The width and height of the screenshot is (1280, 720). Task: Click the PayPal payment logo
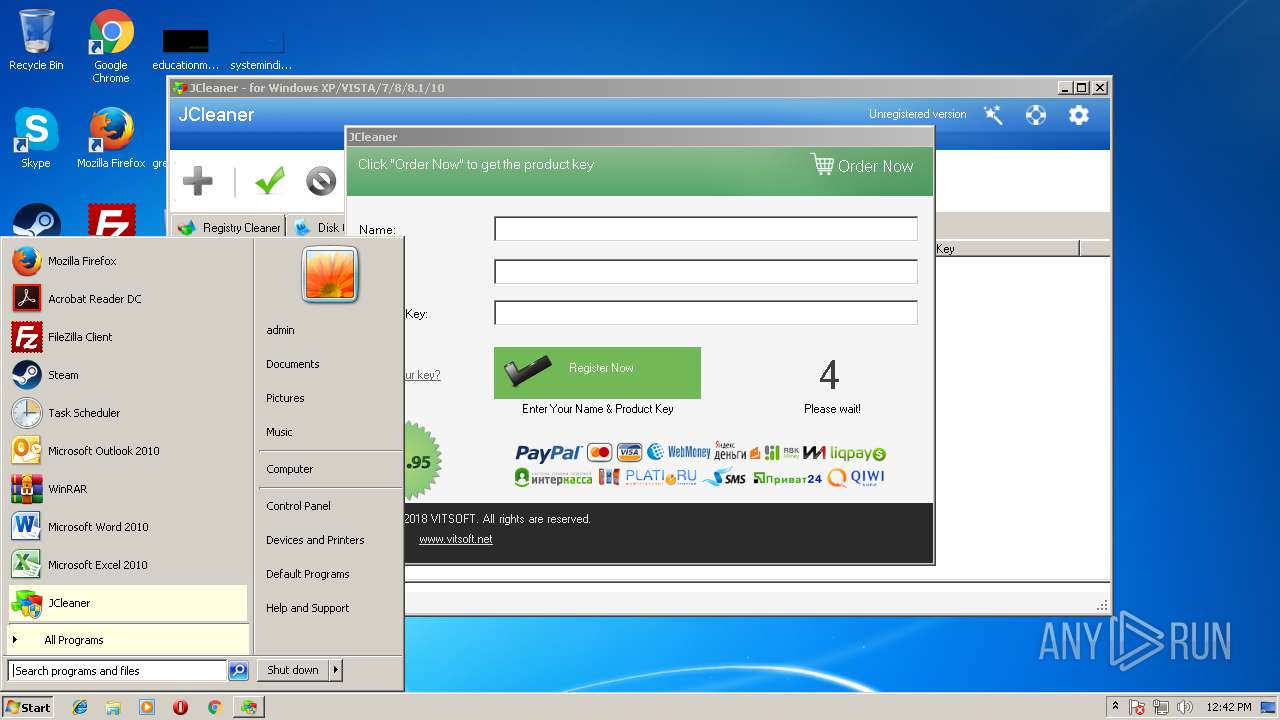548,453
